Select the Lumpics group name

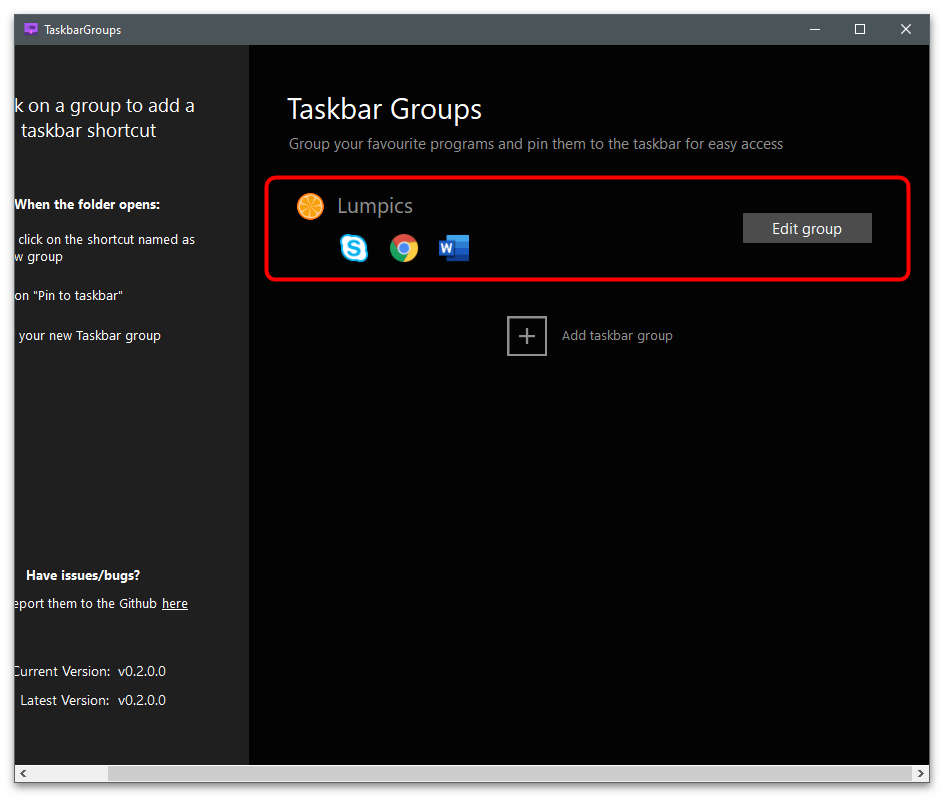pos(374,206)
